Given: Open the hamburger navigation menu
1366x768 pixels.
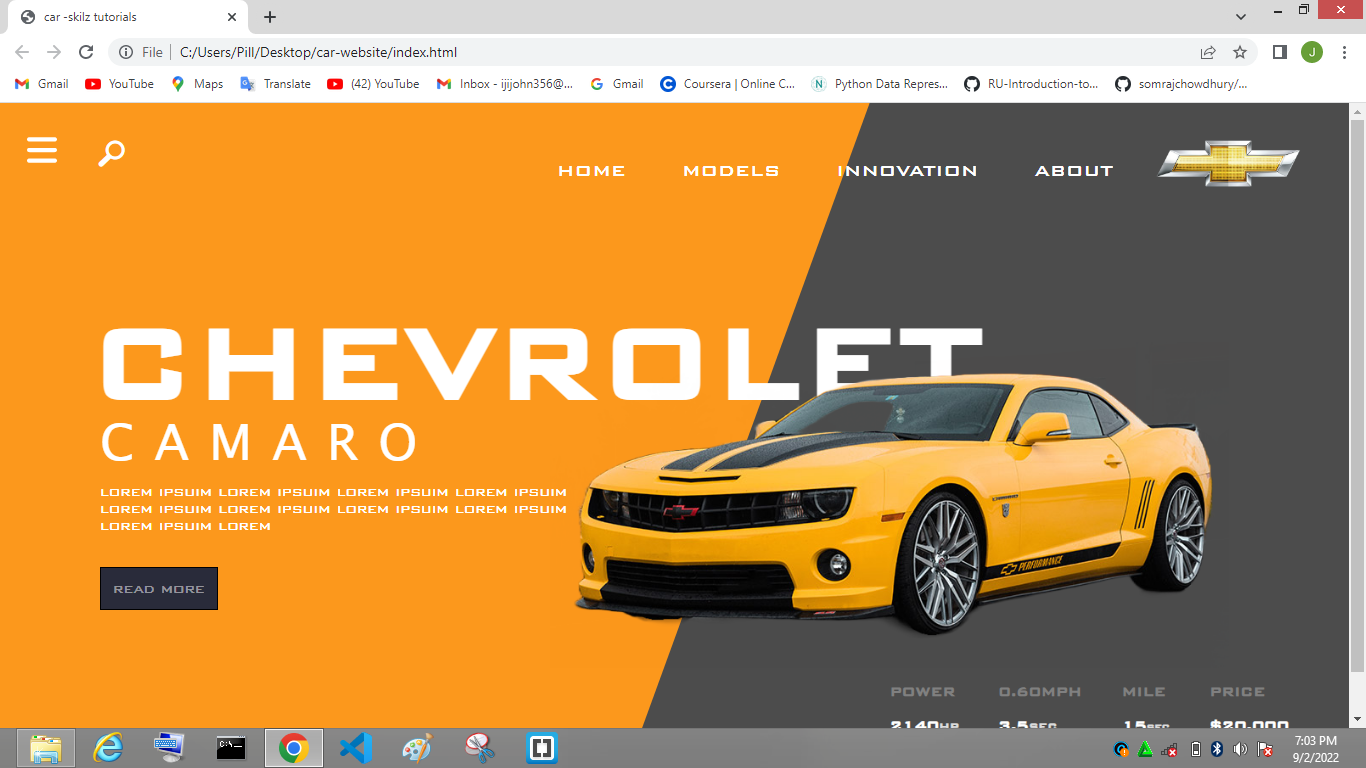Looking at the screenshot, I should 41,150.
